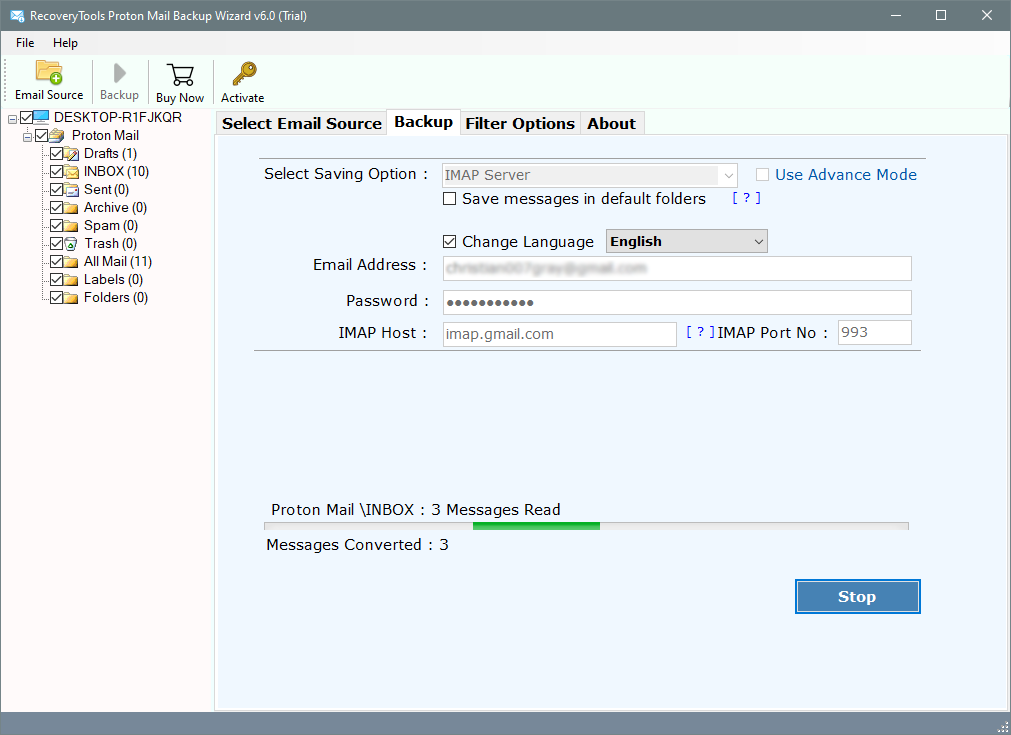Screen dimensions: 1011x735
Task: Uncheck the Trash folder checkbox
Action: click(57, 244)
